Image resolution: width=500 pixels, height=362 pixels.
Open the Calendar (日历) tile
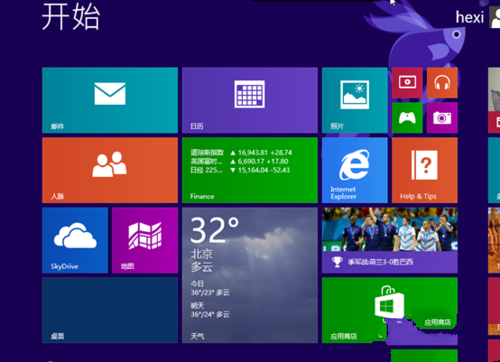point(250,100)
